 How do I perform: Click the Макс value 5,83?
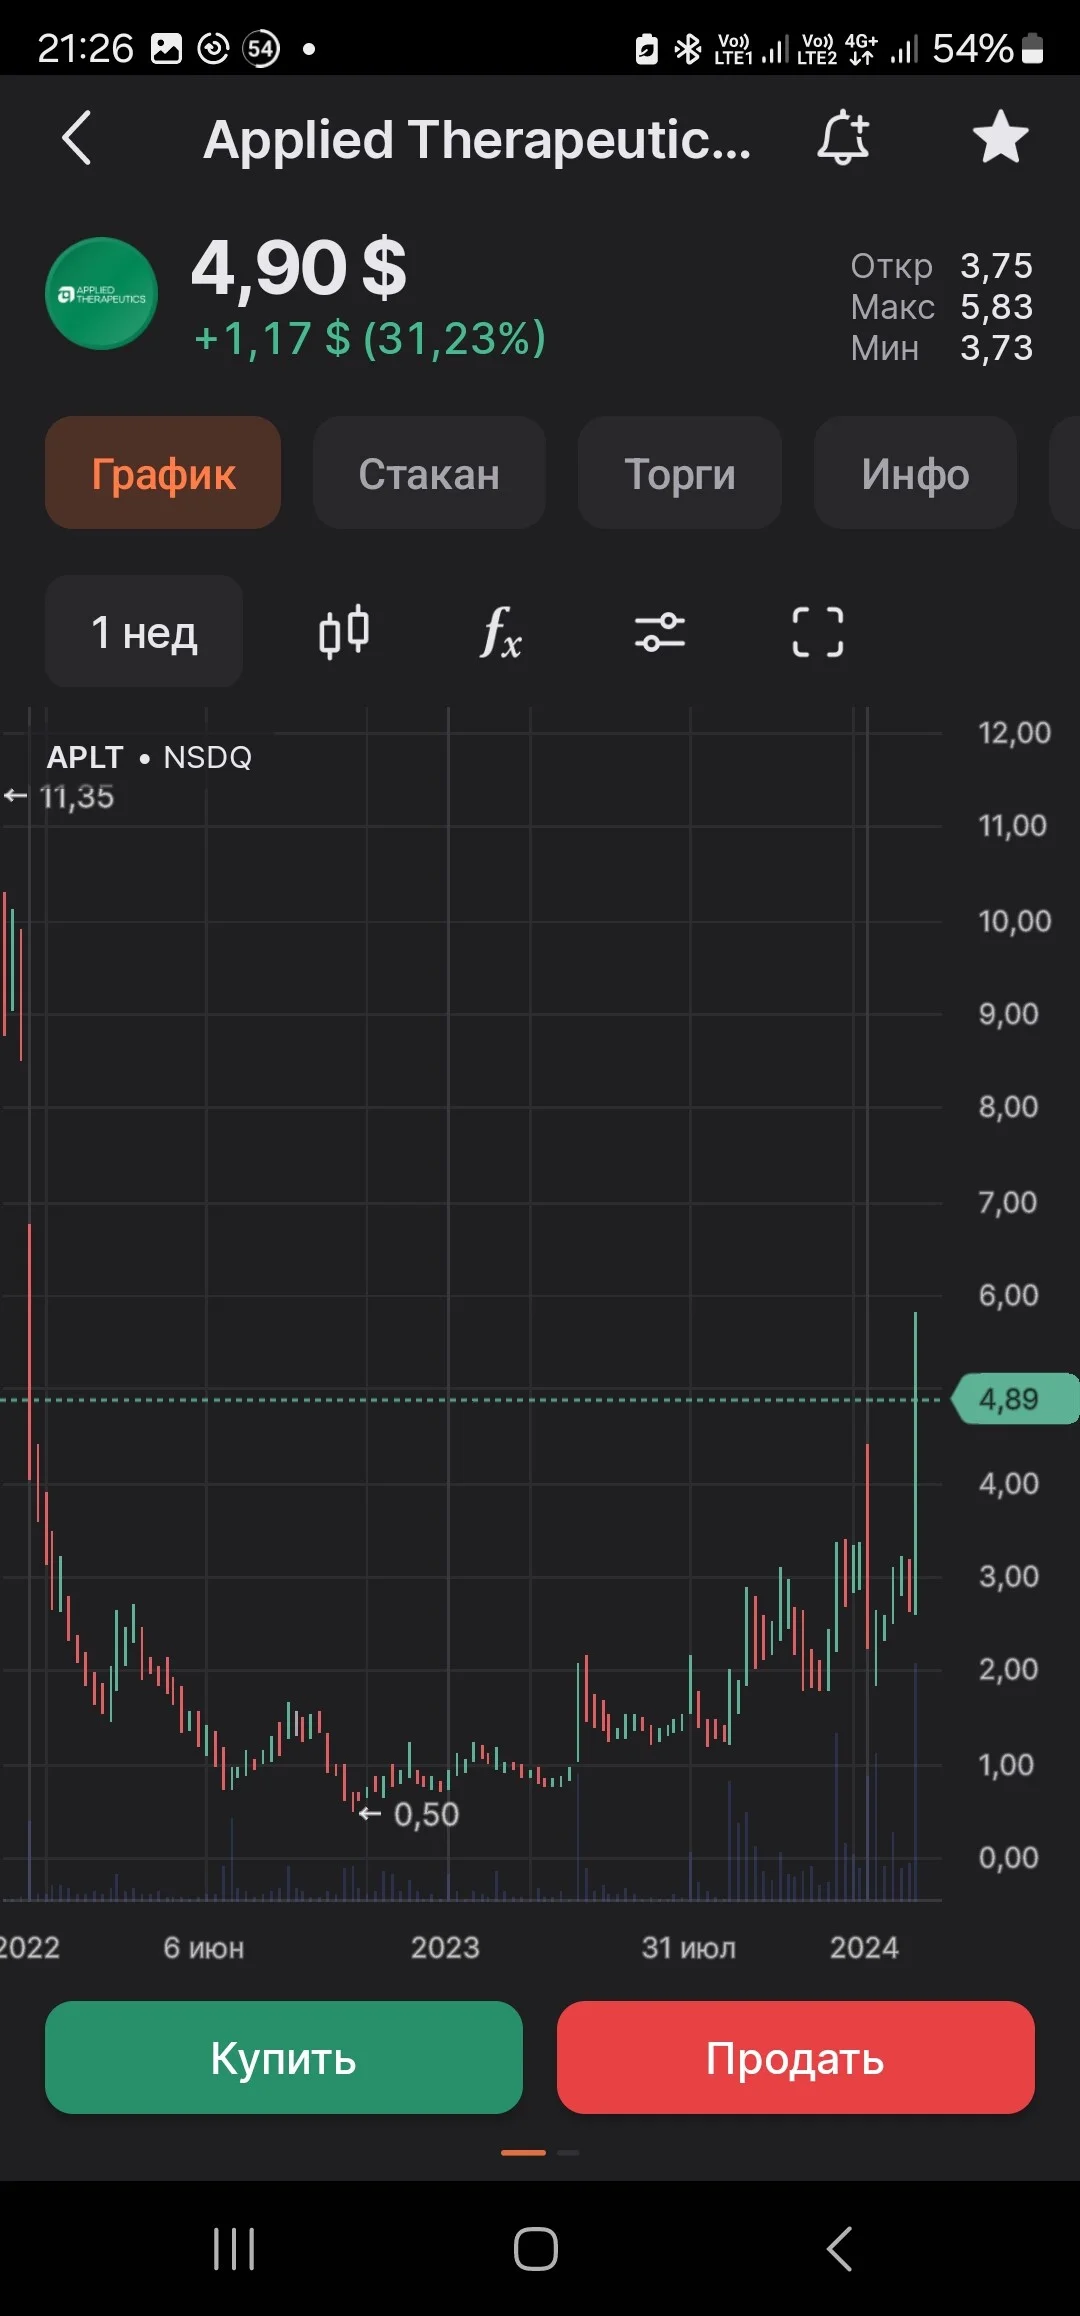[997, 307]
